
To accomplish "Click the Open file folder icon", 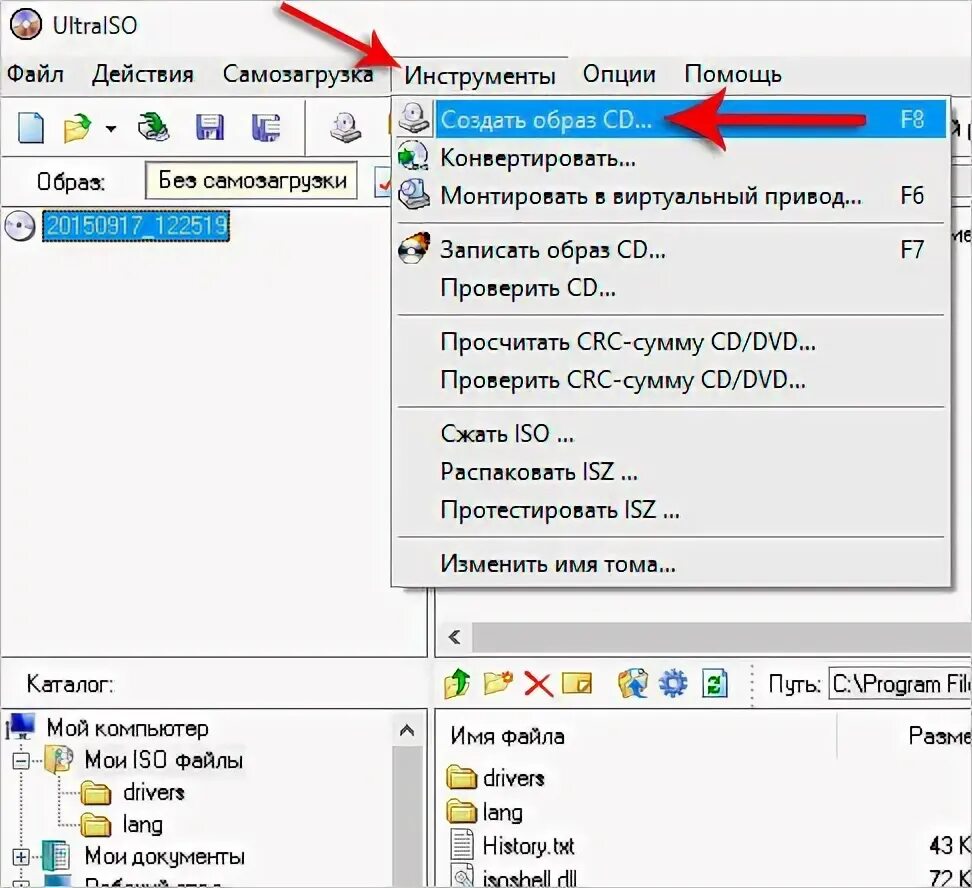I will (x=77, y=128).
